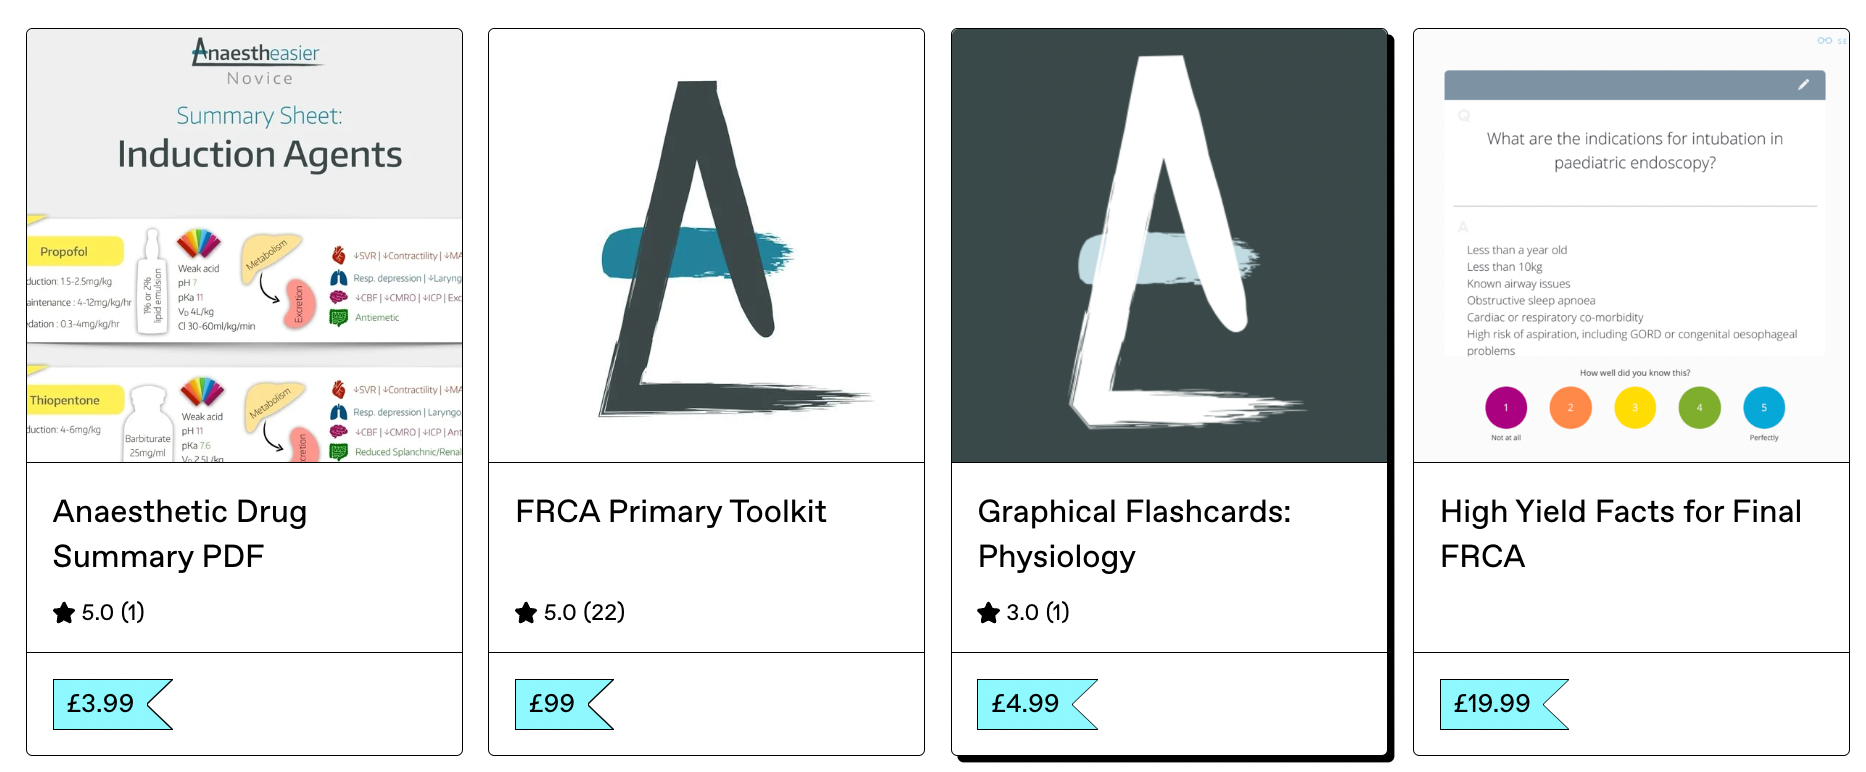Open Graphical Flashcards: Physiology product title
The image size is (1866, 772).
1134,533
